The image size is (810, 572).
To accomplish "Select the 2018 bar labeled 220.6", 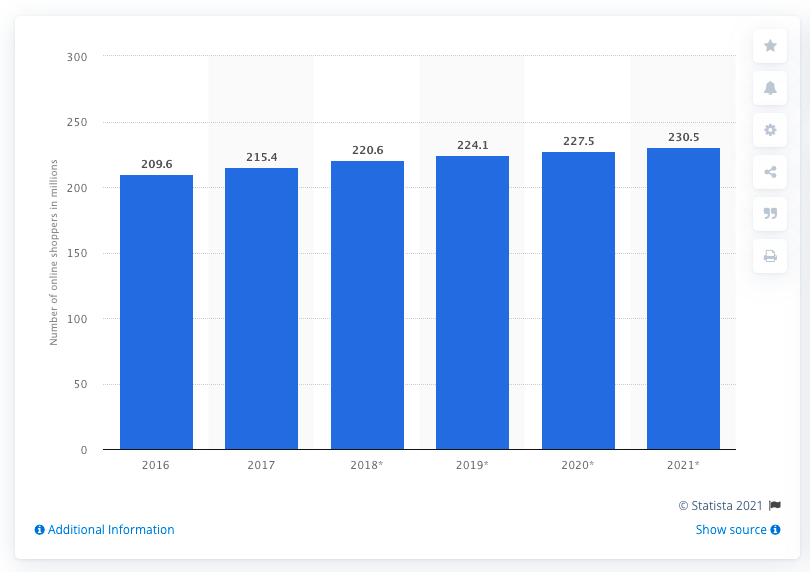I will click(x=367, y=305).
